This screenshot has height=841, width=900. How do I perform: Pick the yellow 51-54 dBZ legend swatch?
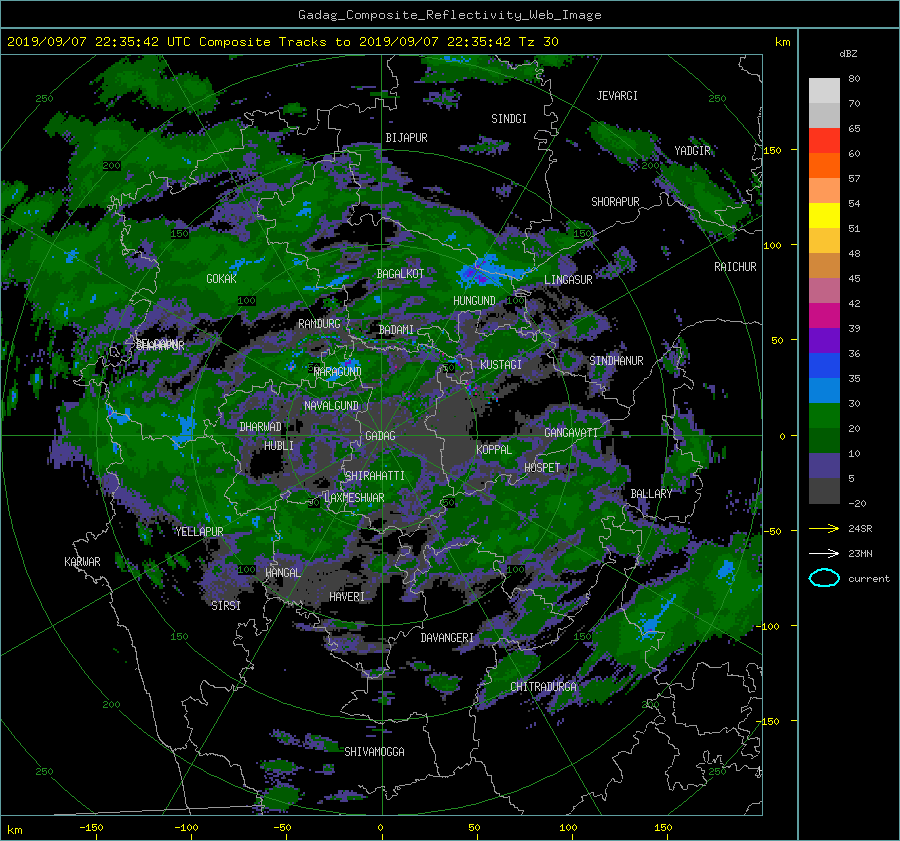(x=824, y=216)
